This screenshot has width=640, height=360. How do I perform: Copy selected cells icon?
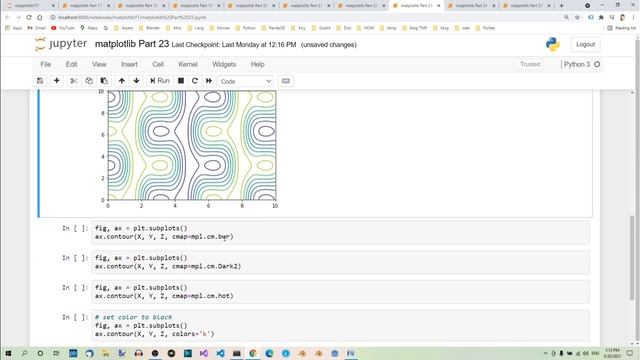(x=89, y=81)
